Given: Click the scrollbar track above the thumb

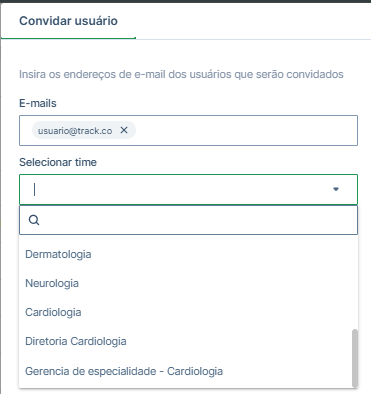Looking at the screenshot, I should (x=355, y=283).
